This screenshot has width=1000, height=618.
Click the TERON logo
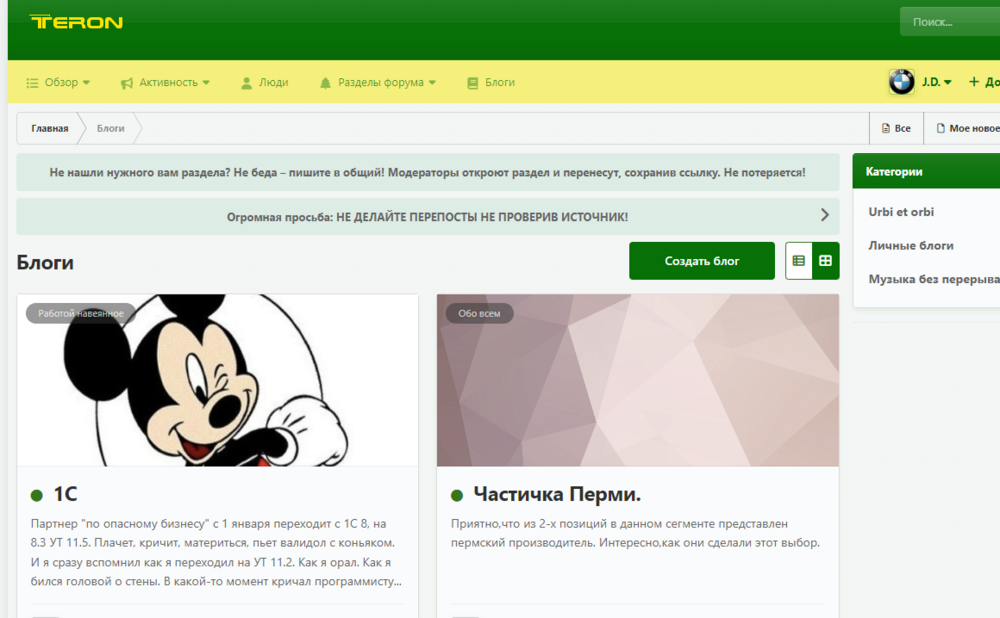click(x=76, y=22)
